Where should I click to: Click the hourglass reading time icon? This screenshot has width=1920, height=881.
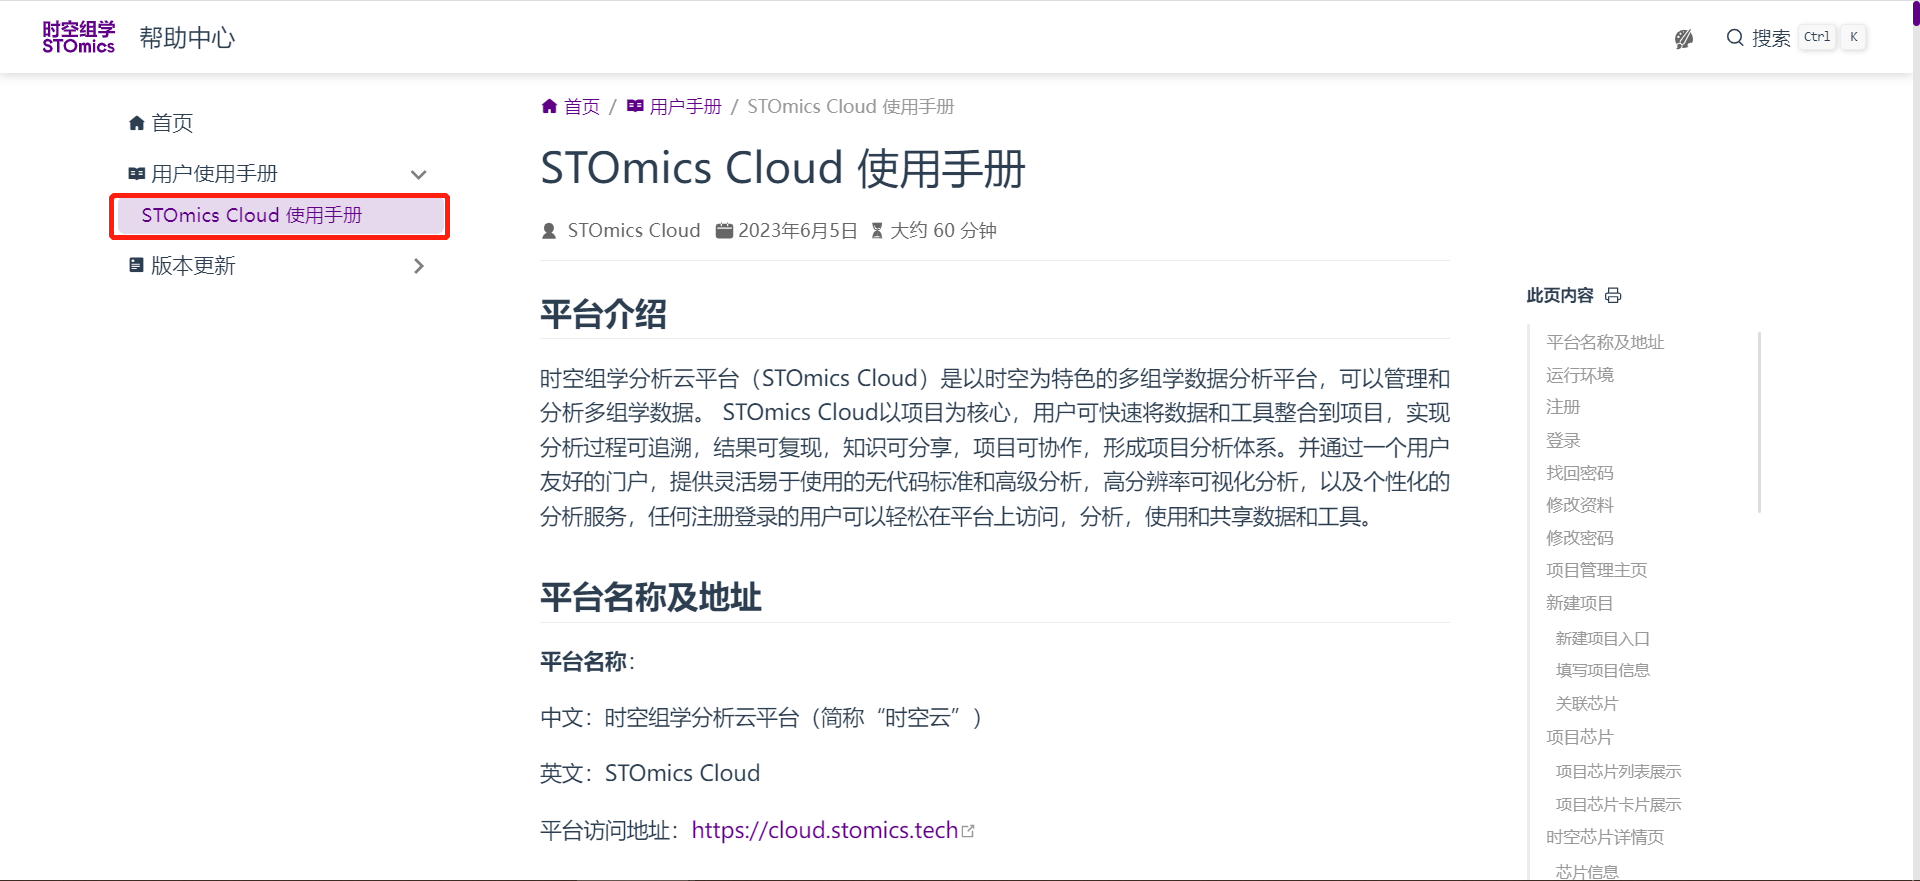point(877,231)
